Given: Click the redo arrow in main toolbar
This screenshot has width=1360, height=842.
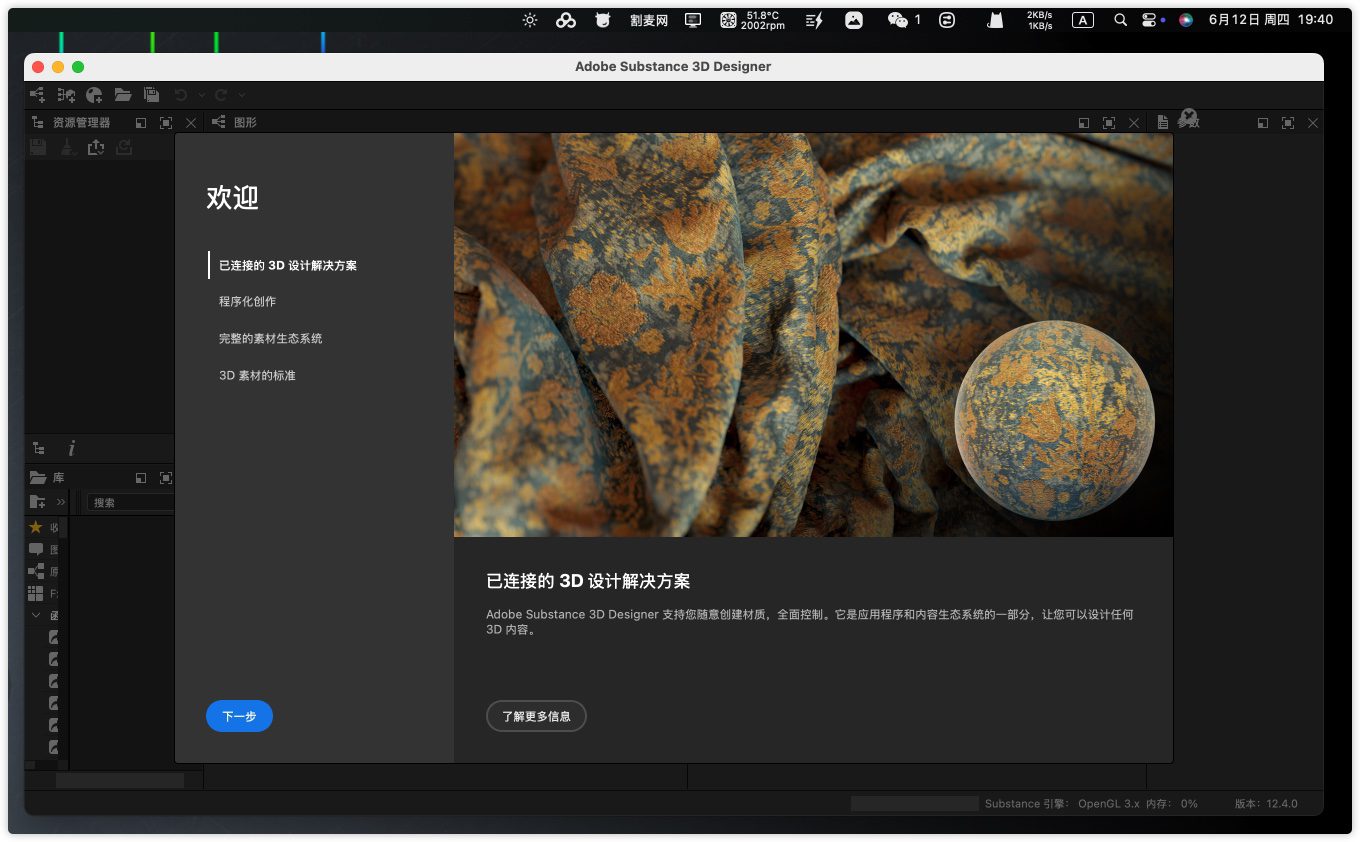Looking at the screenshot, I should pos(221,95).
